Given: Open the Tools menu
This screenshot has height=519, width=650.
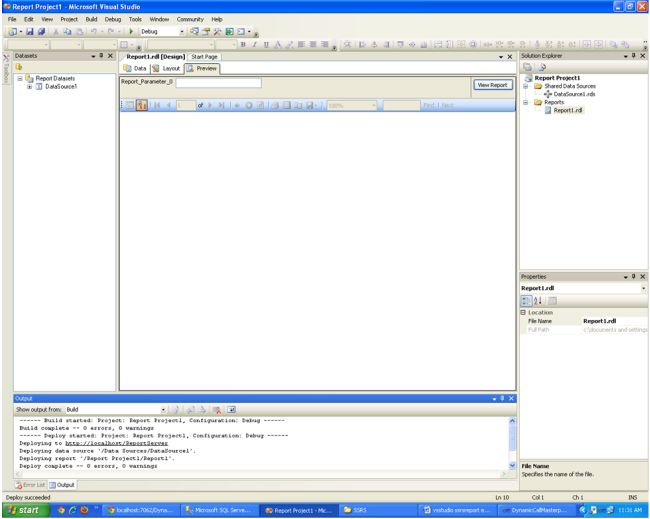Looking at the screenshot, I should [x=135, y=19].
